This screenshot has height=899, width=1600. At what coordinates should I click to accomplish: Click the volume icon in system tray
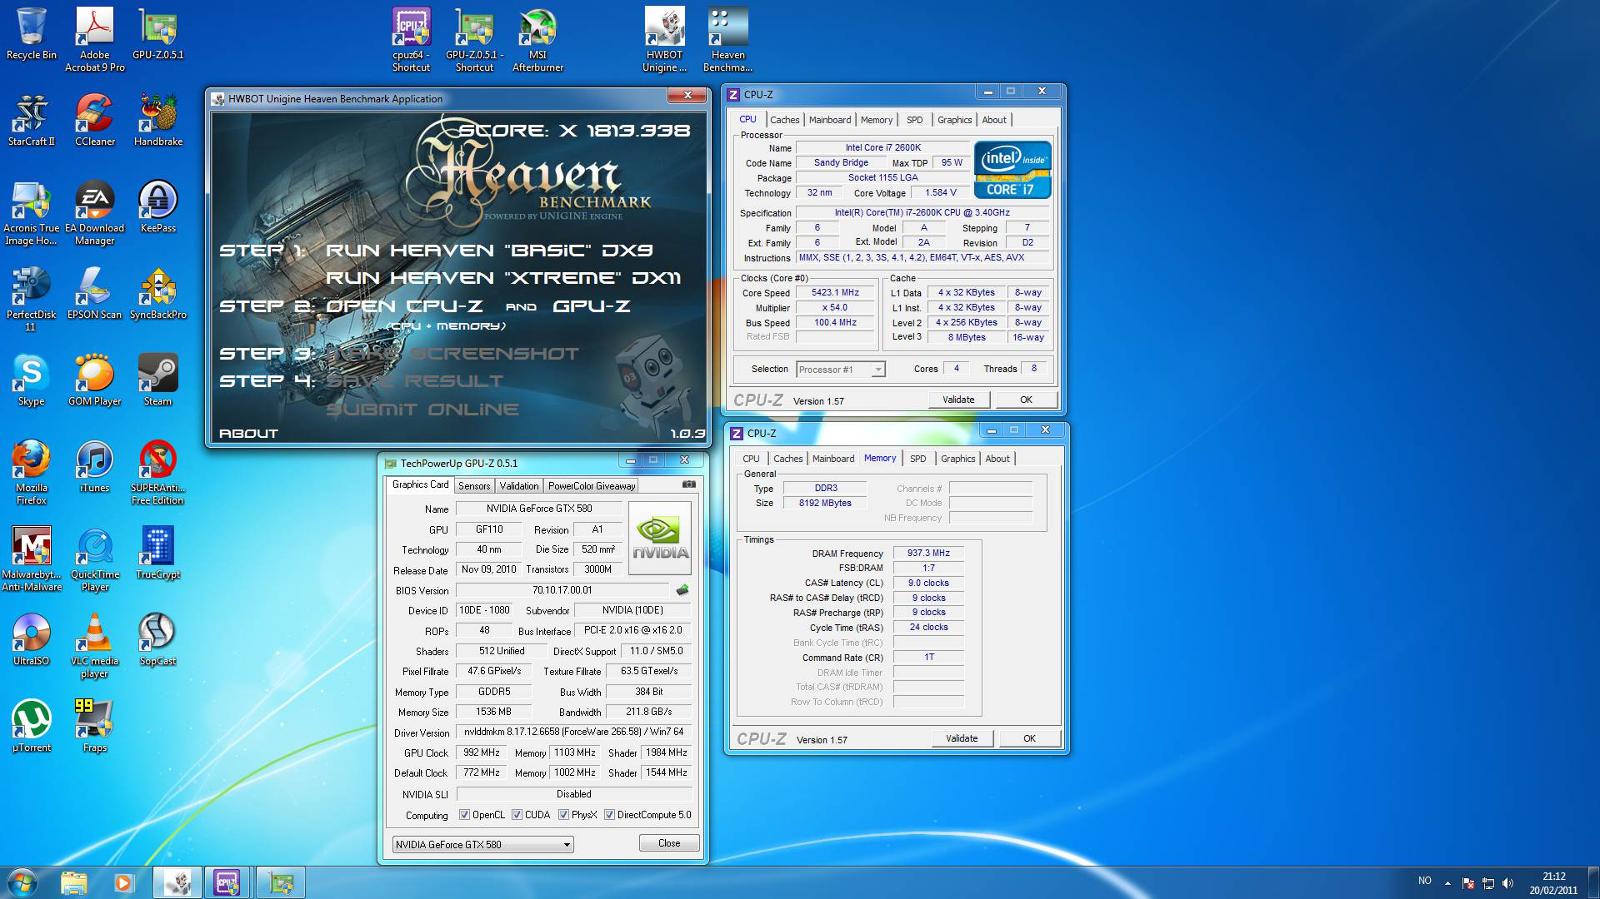pos(1508,882)
